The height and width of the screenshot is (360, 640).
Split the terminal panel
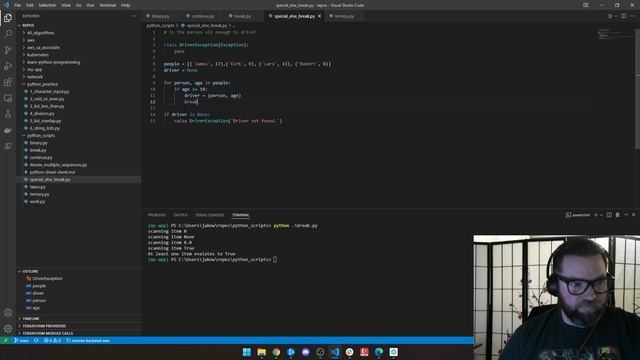click(609, 215)
